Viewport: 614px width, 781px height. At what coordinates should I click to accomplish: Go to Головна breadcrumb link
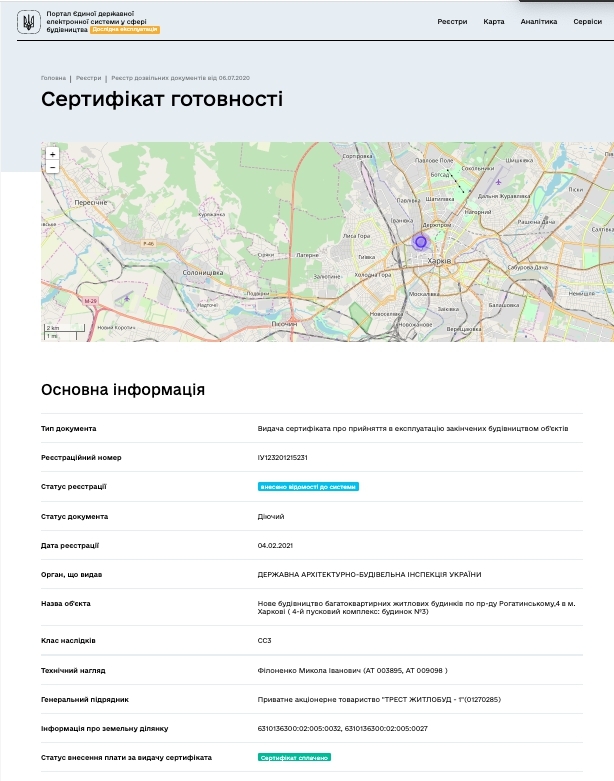tap(53, 78)
